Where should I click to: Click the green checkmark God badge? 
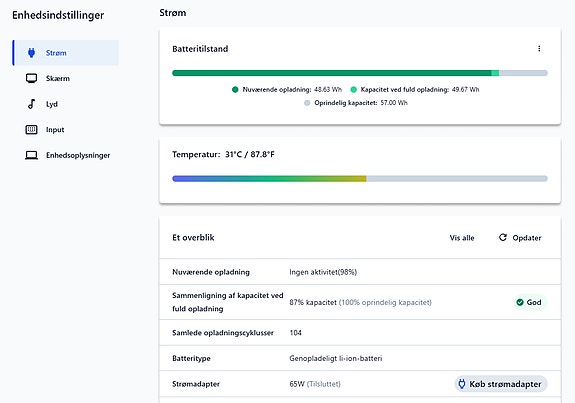point(530,302)
